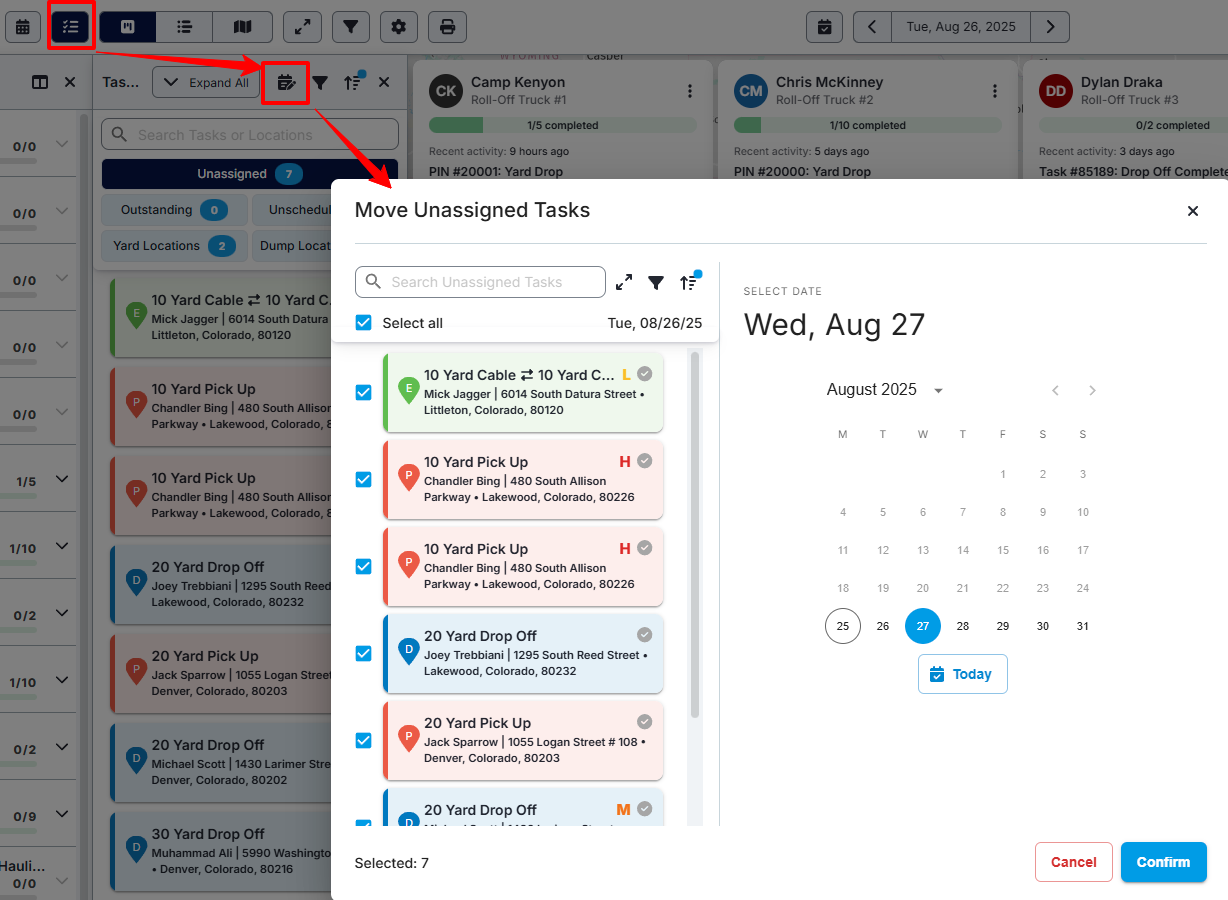The image size is (1228, 900).
Task: Uncheck the Select all checkbox
Action: pyautogui.click(x=363, y=323)
